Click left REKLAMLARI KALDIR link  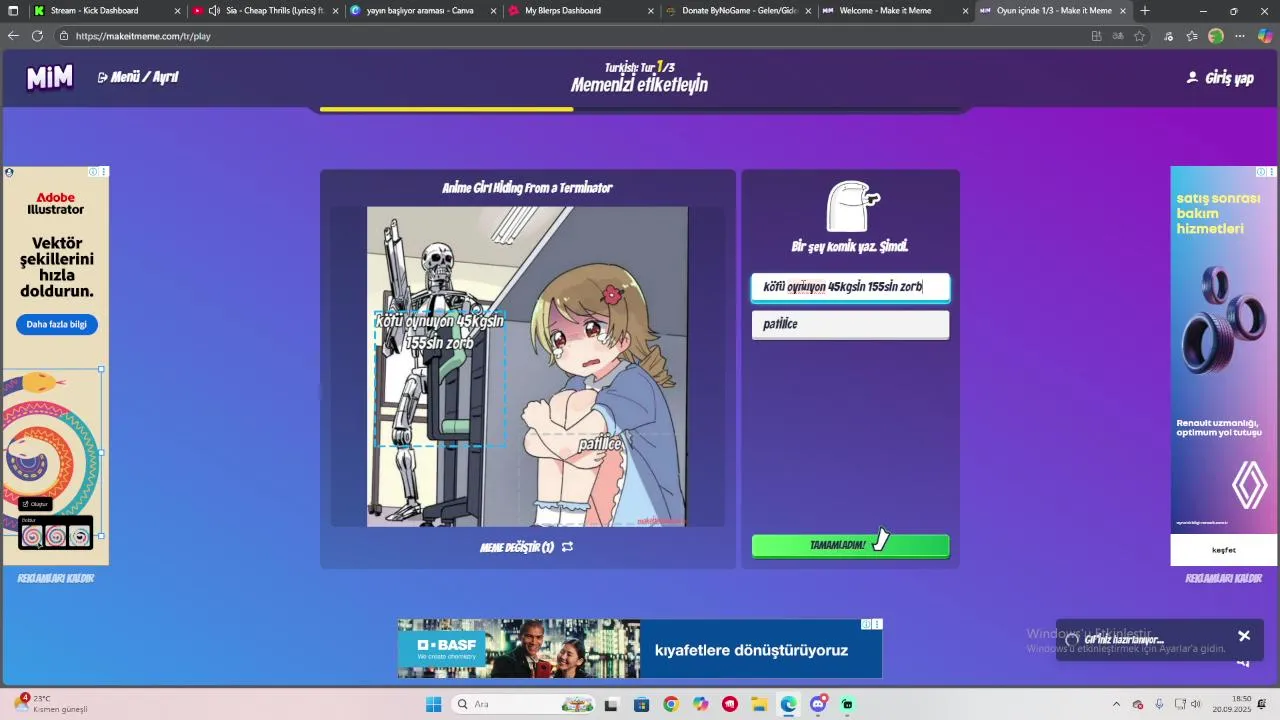click(x=56, y=578)
